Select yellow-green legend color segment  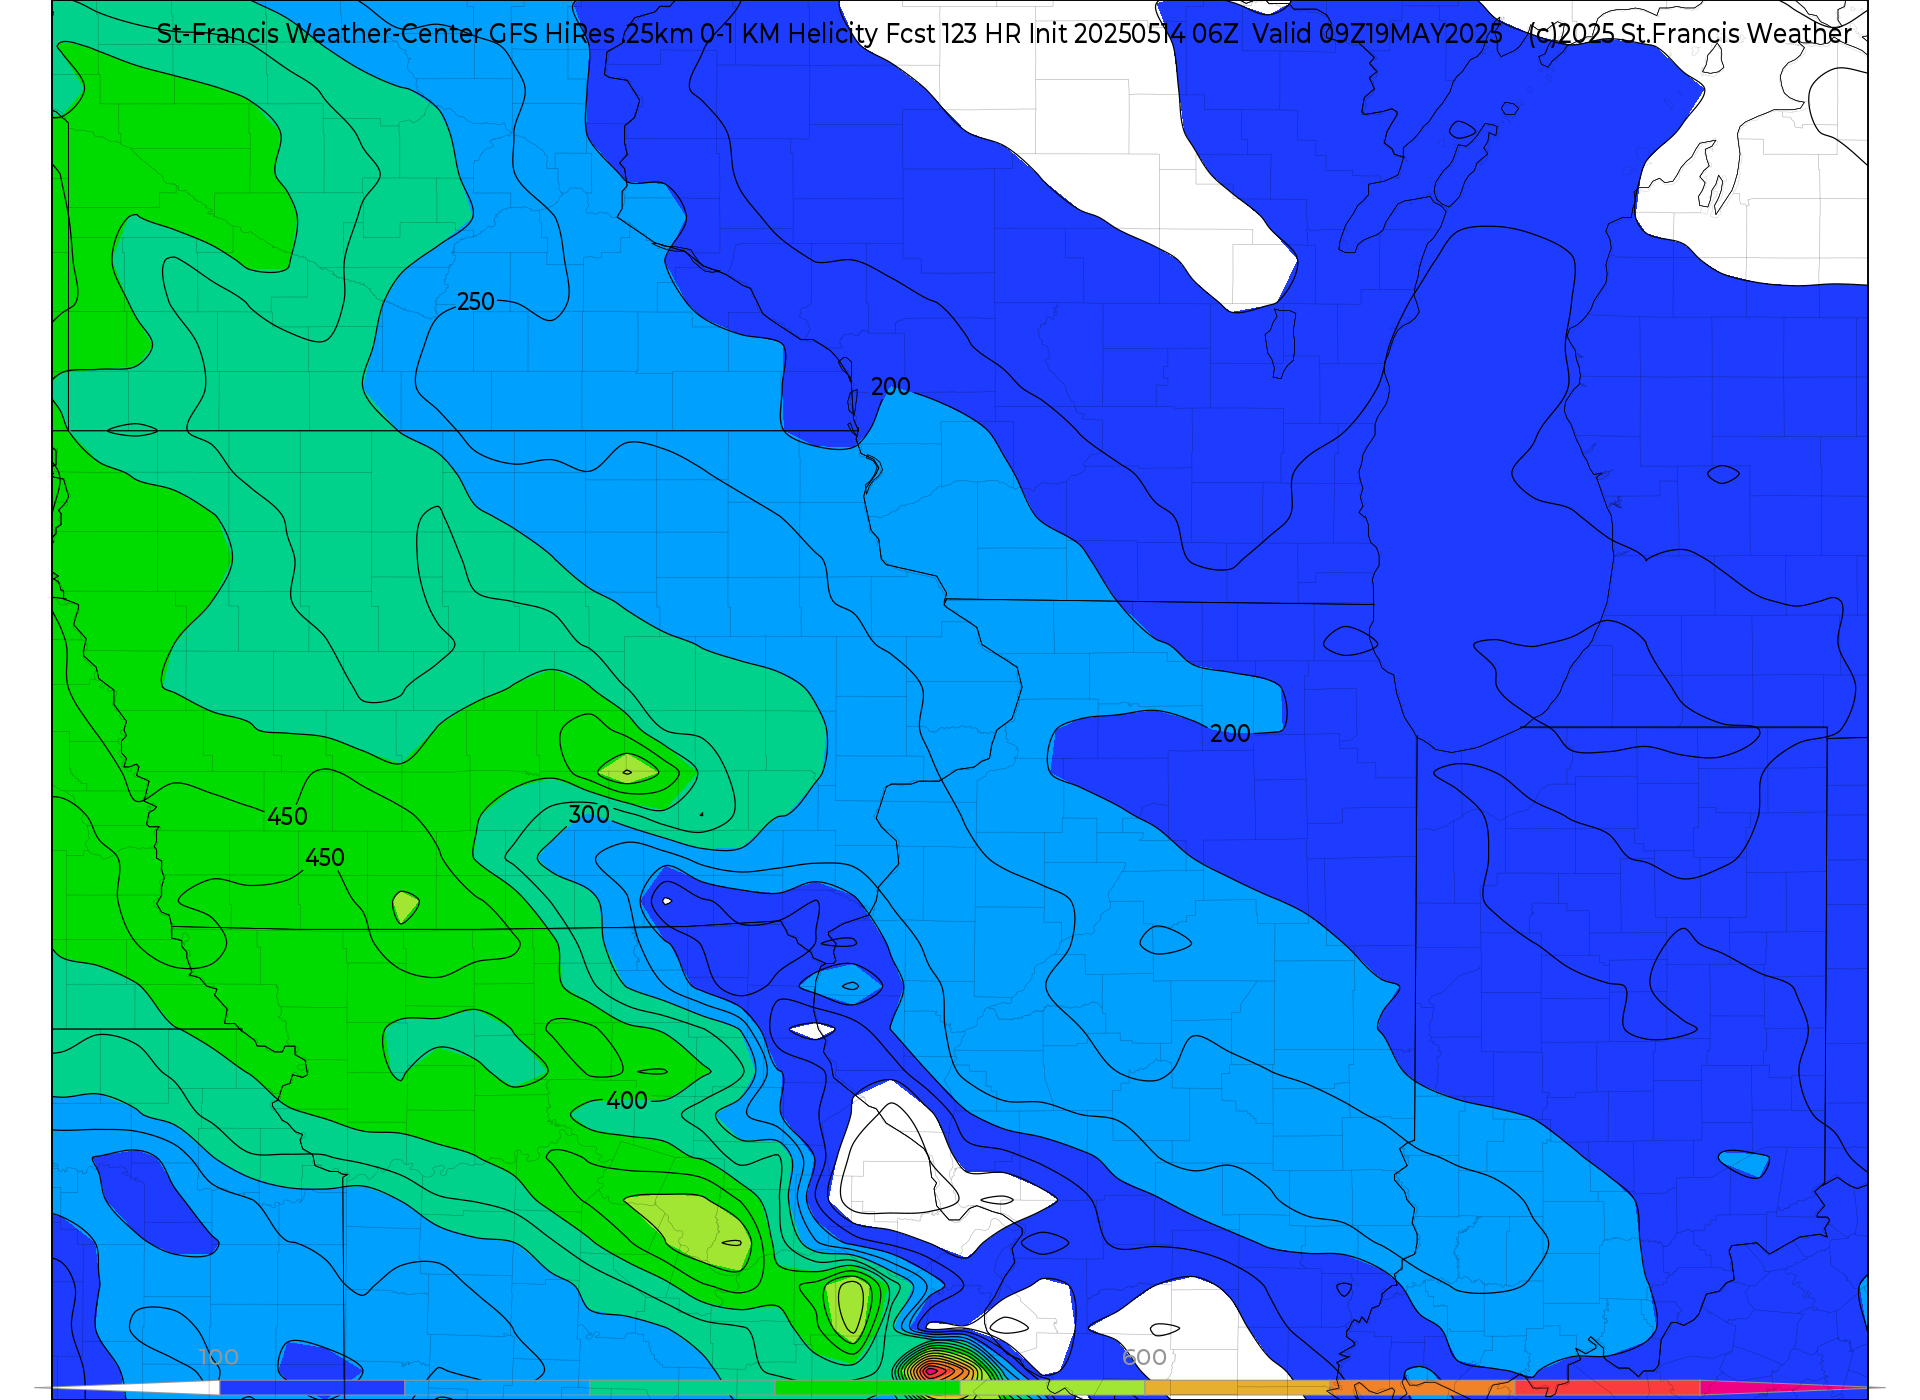1052,1388
